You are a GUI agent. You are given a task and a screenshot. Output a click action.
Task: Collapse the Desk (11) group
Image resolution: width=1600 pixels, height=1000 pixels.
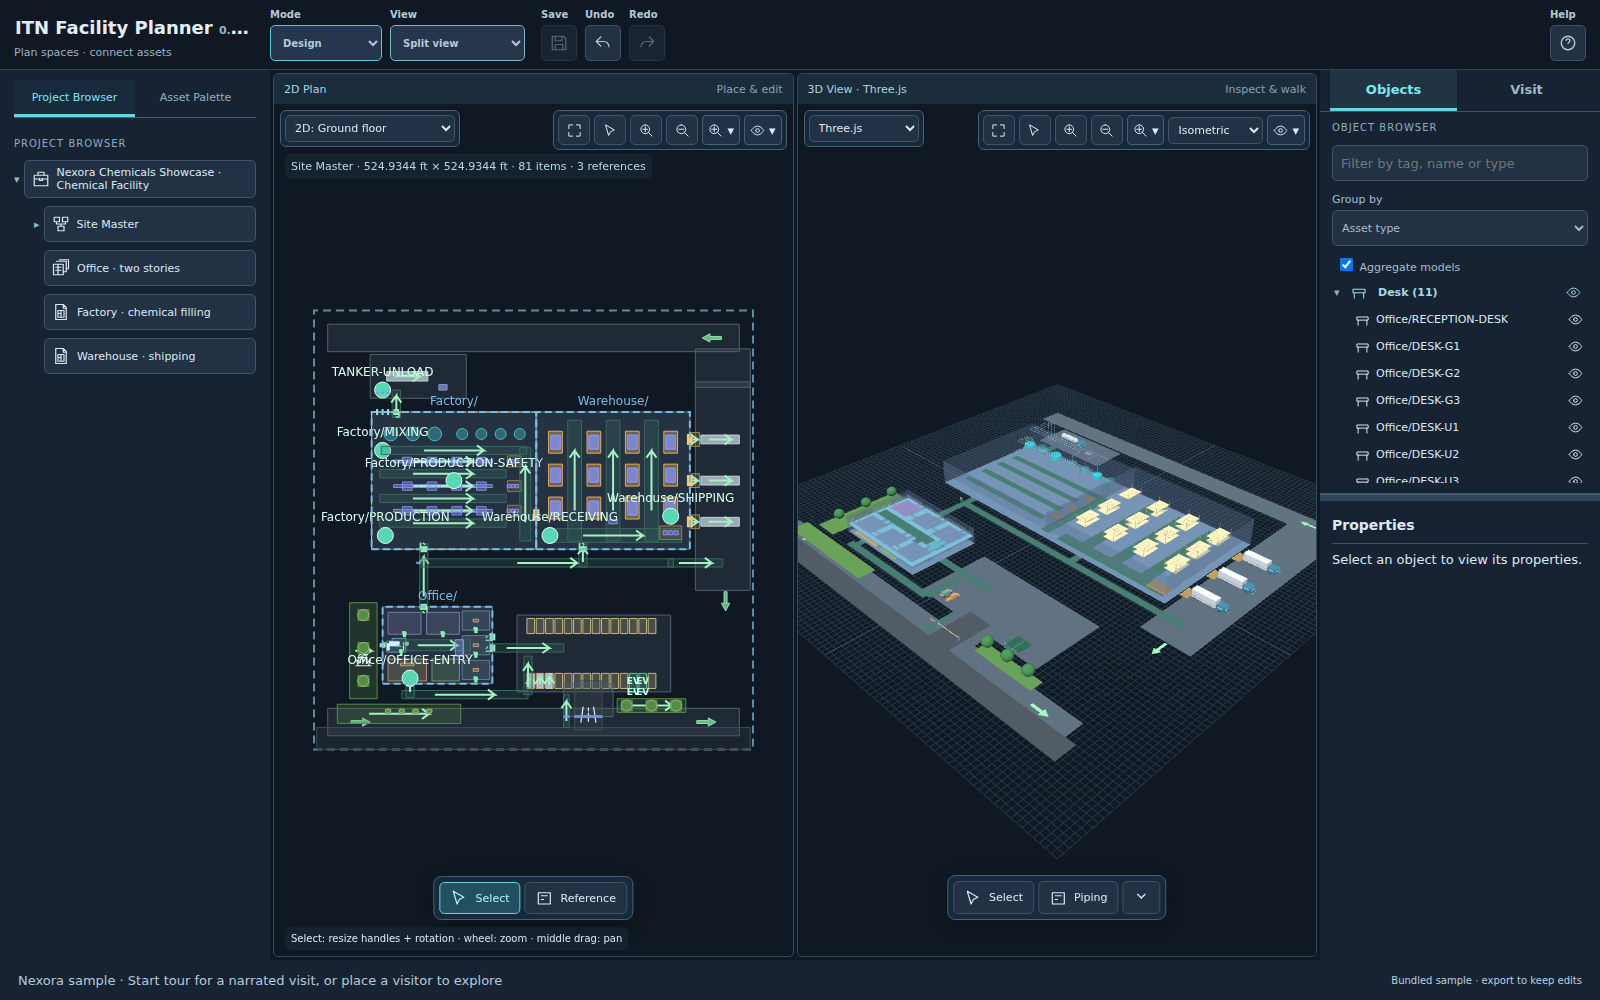1337,293
